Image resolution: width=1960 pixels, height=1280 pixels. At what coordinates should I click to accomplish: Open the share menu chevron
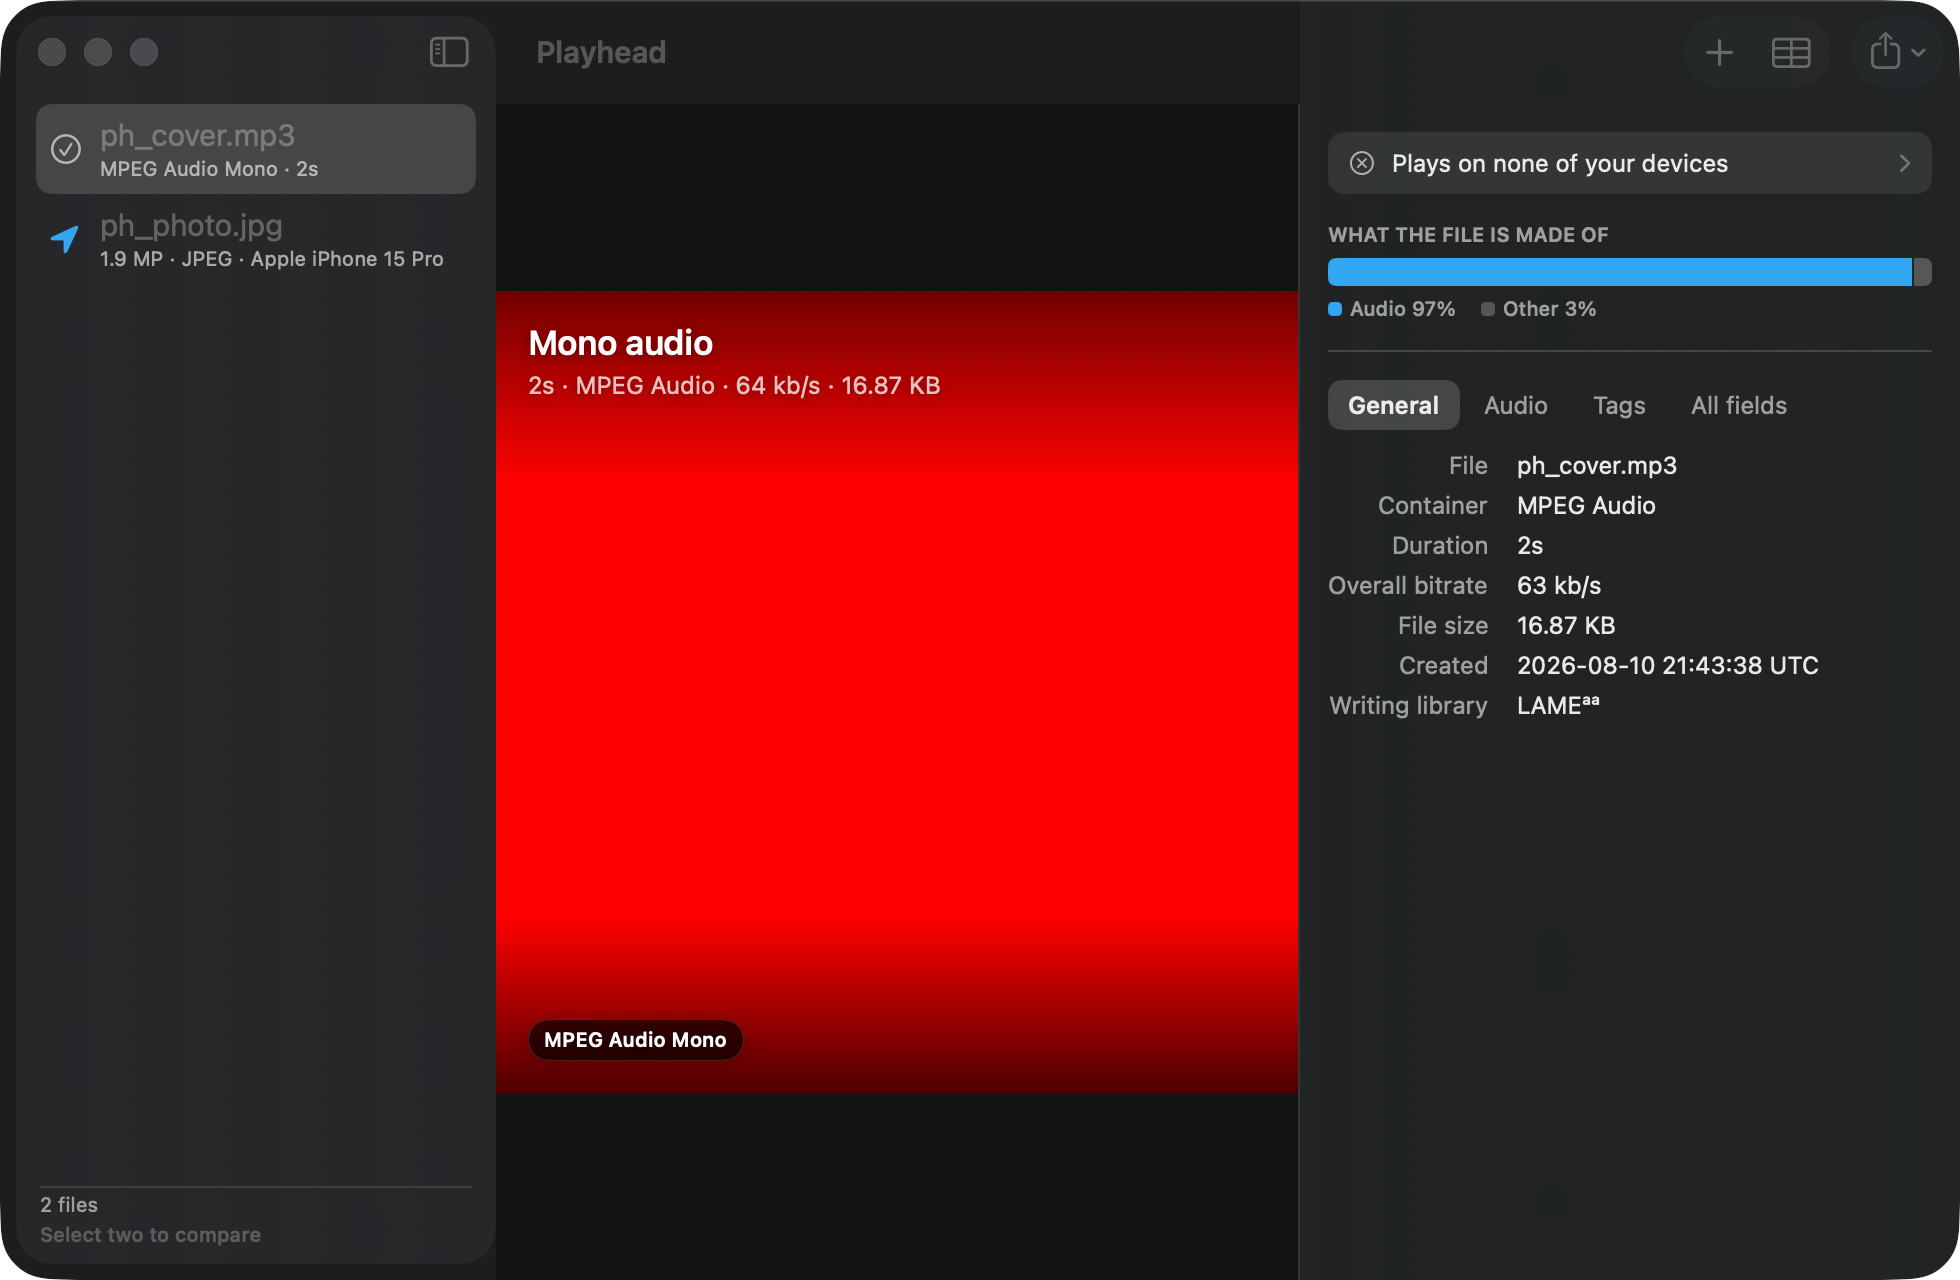1918,52
